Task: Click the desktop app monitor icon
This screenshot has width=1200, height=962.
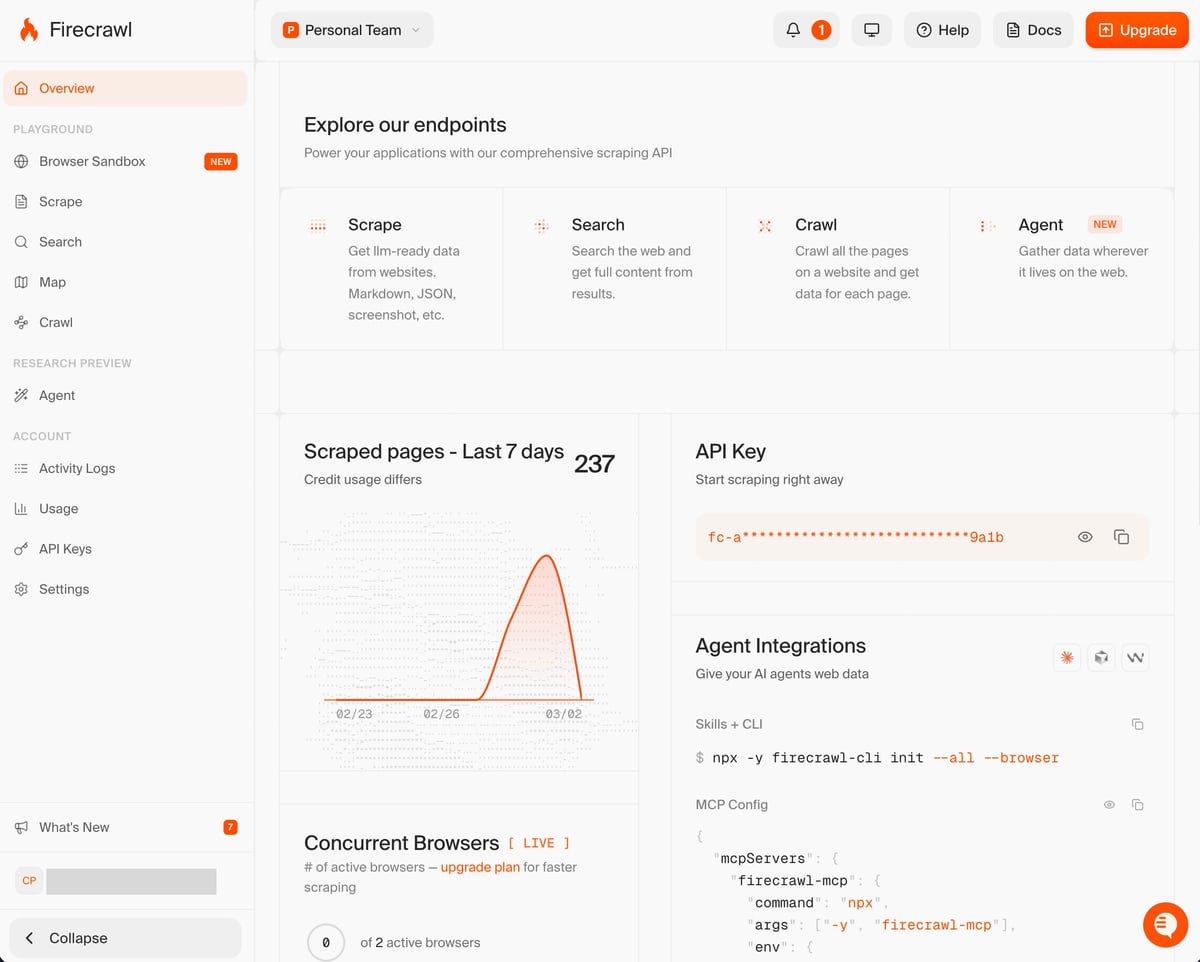Action: [871, 30]
